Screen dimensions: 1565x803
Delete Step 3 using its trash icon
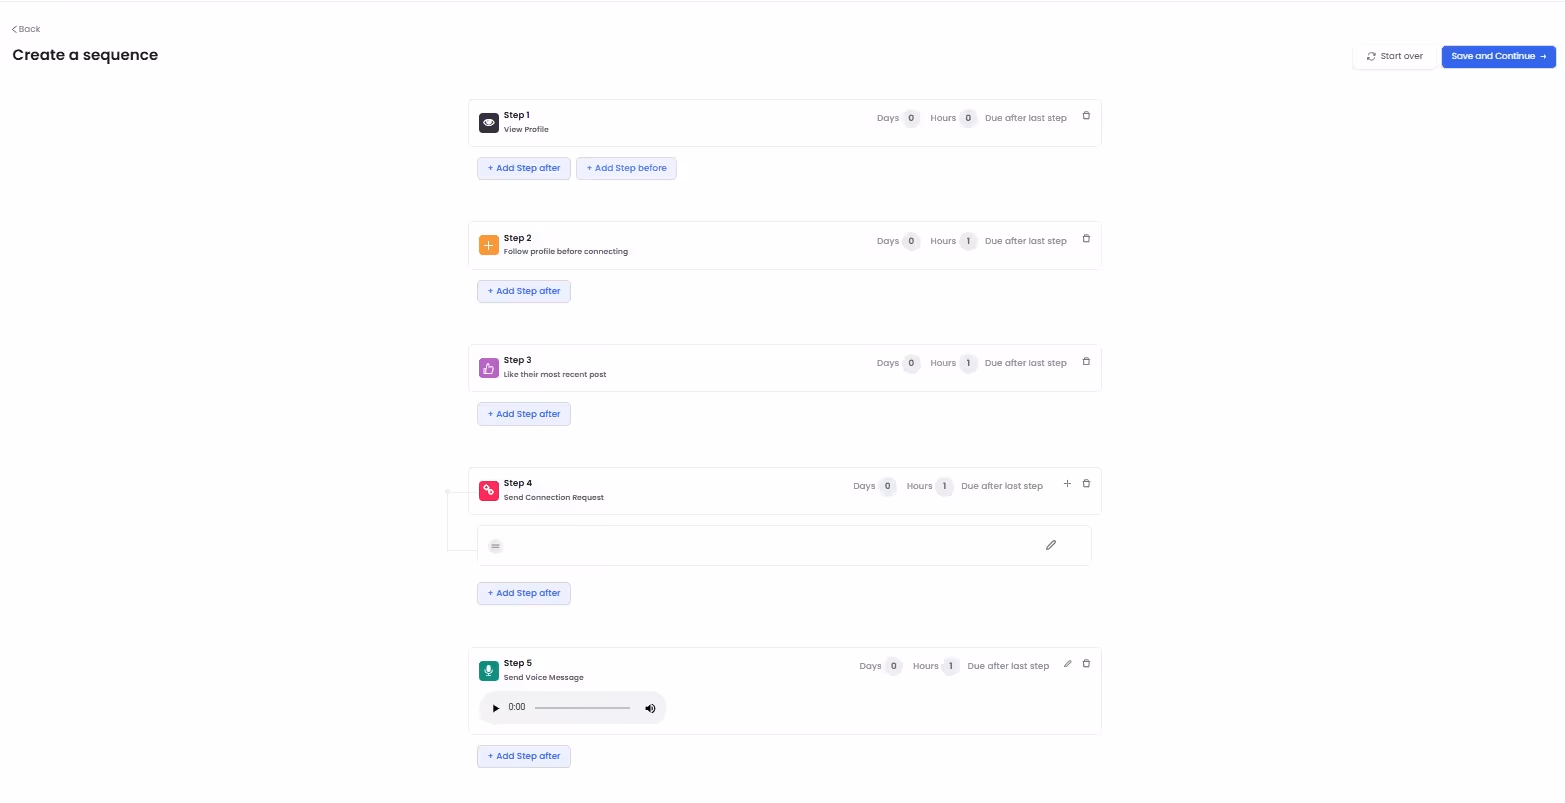click(x=1086, y=361)
